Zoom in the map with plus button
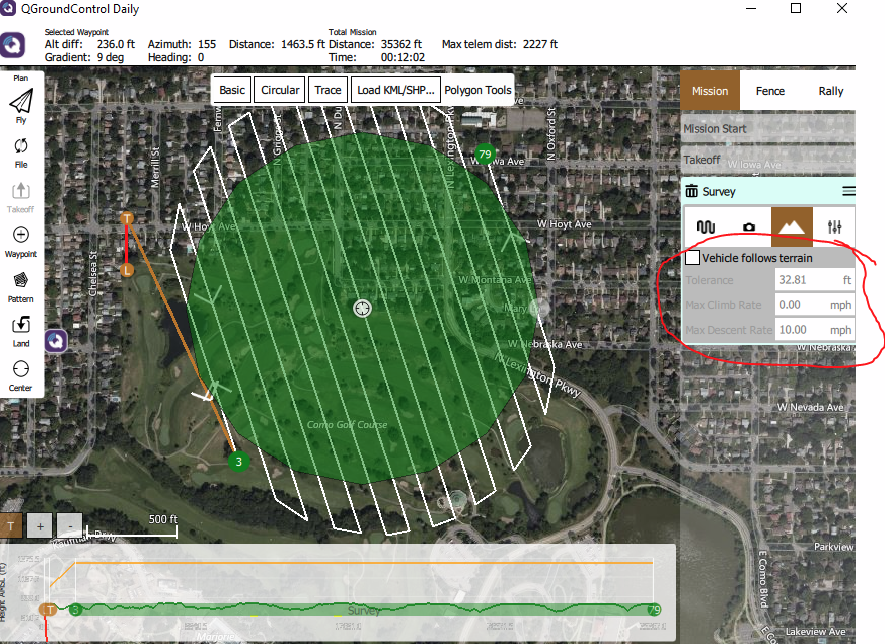885x644 pixels. (x=40, y=526)
